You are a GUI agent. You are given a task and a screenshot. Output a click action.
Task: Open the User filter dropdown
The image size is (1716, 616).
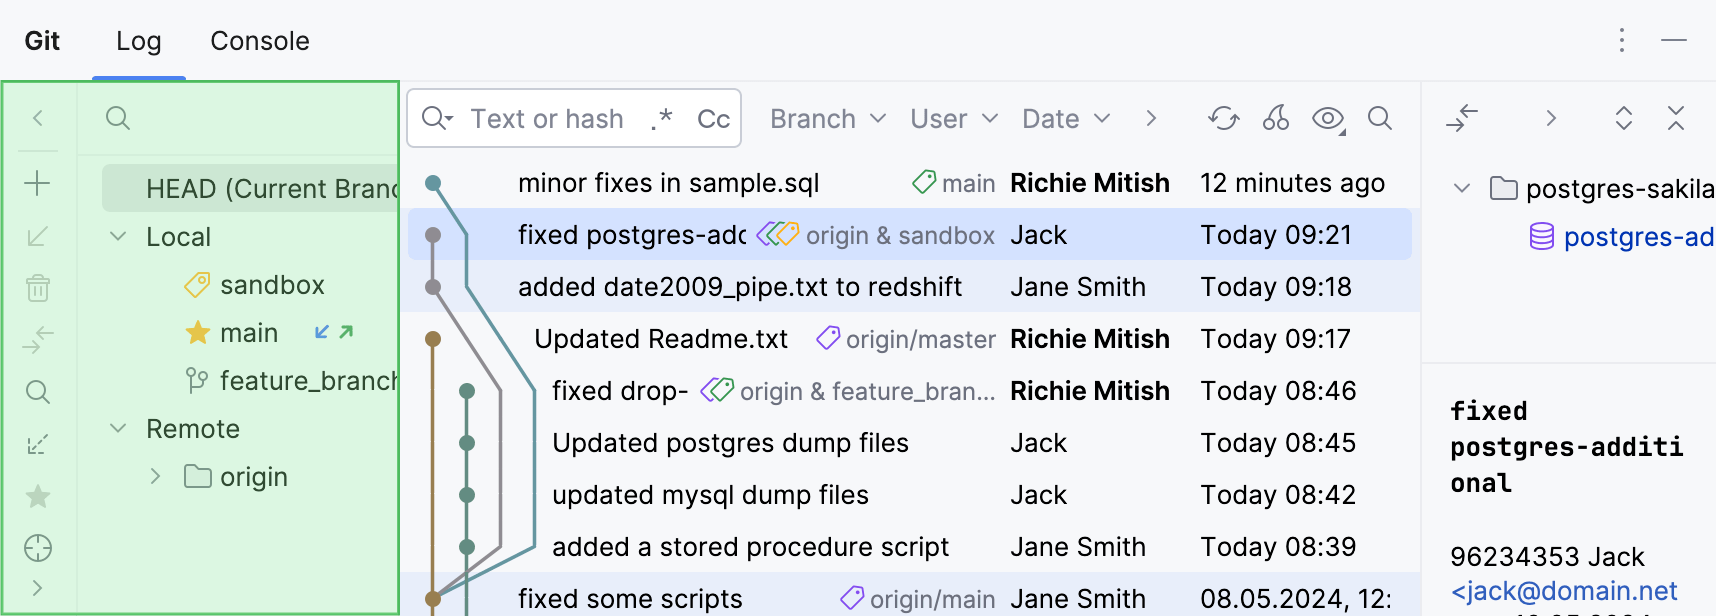[x=953, y=119]
